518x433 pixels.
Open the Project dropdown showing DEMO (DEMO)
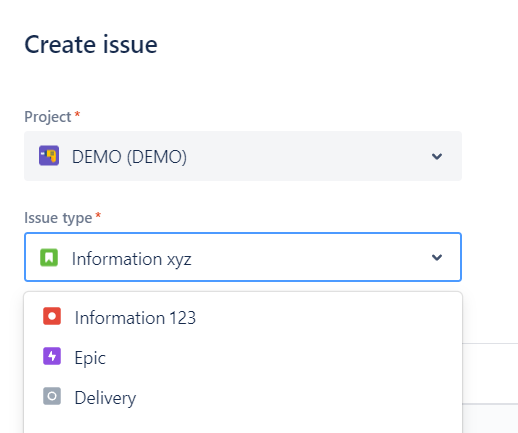point(243,156)
